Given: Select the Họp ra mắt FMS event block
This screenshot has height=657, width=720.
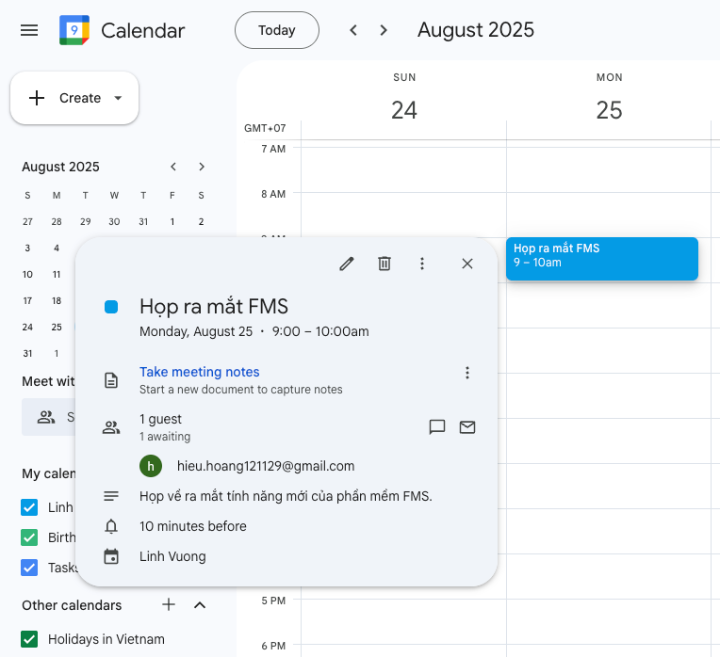Looking at the screenshot, I should [601, 258].
